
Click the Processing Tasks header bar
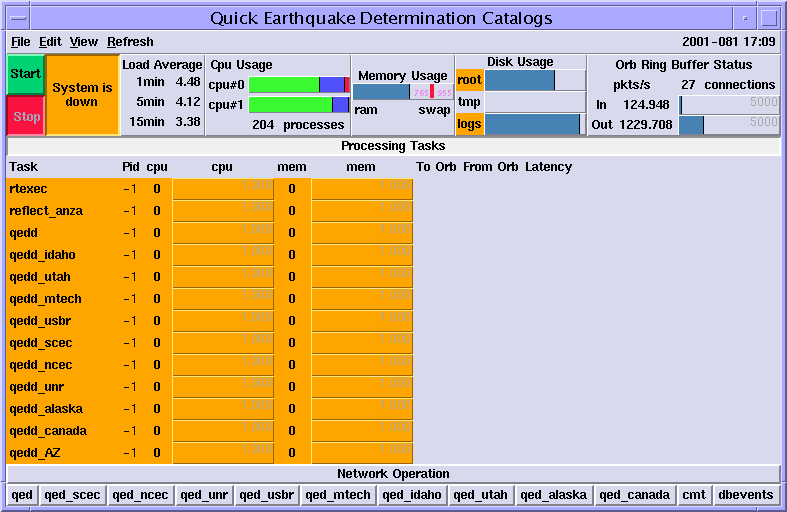pos(394,146)
